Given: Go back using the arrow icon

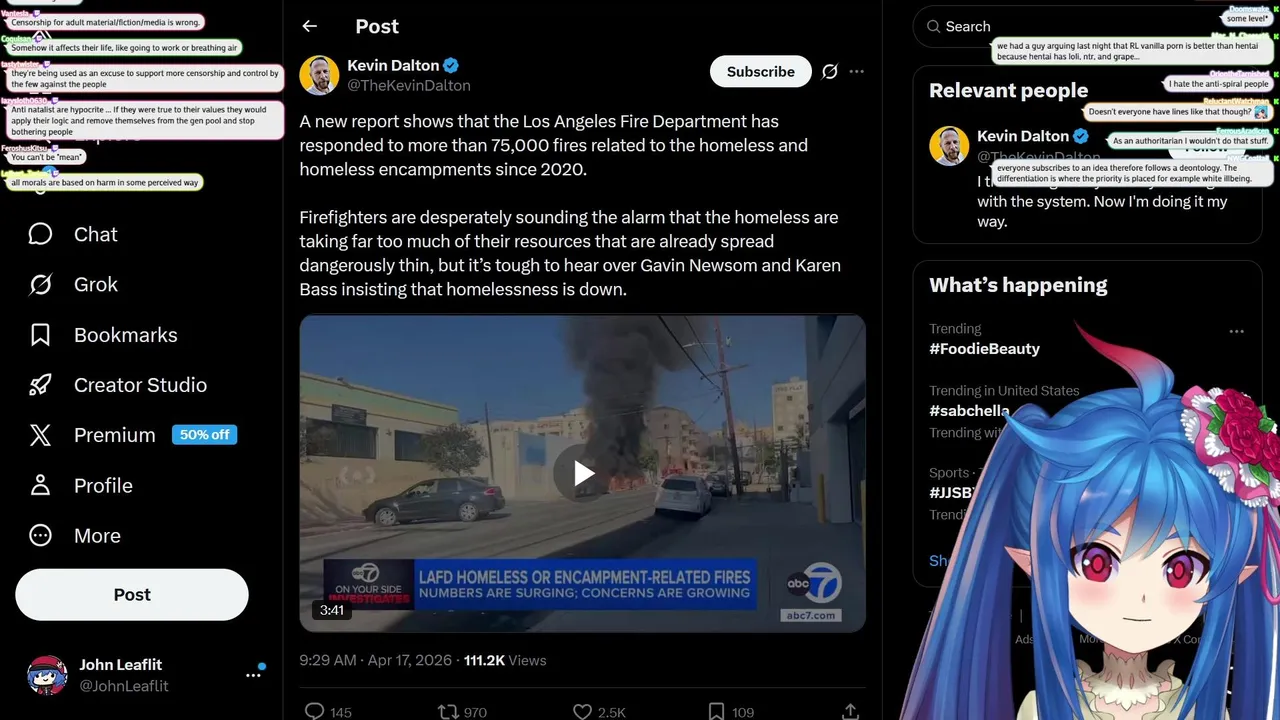Looking at the screenshot, I should click(x=309, y=27).
